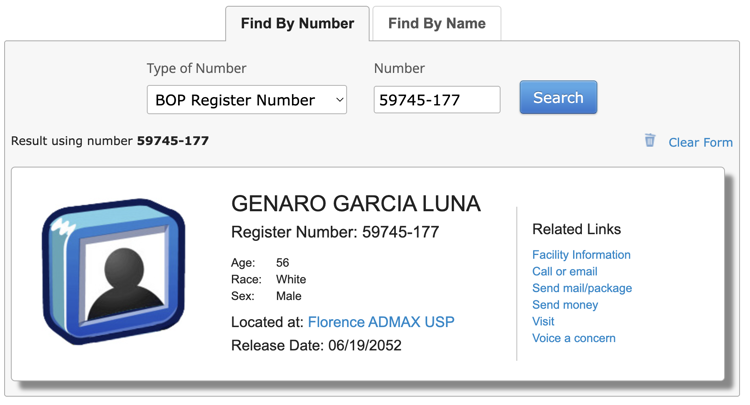The width and height of the screenshot is (750, 405).
Task: Focus the Number input field
Action: coord(437,100)
